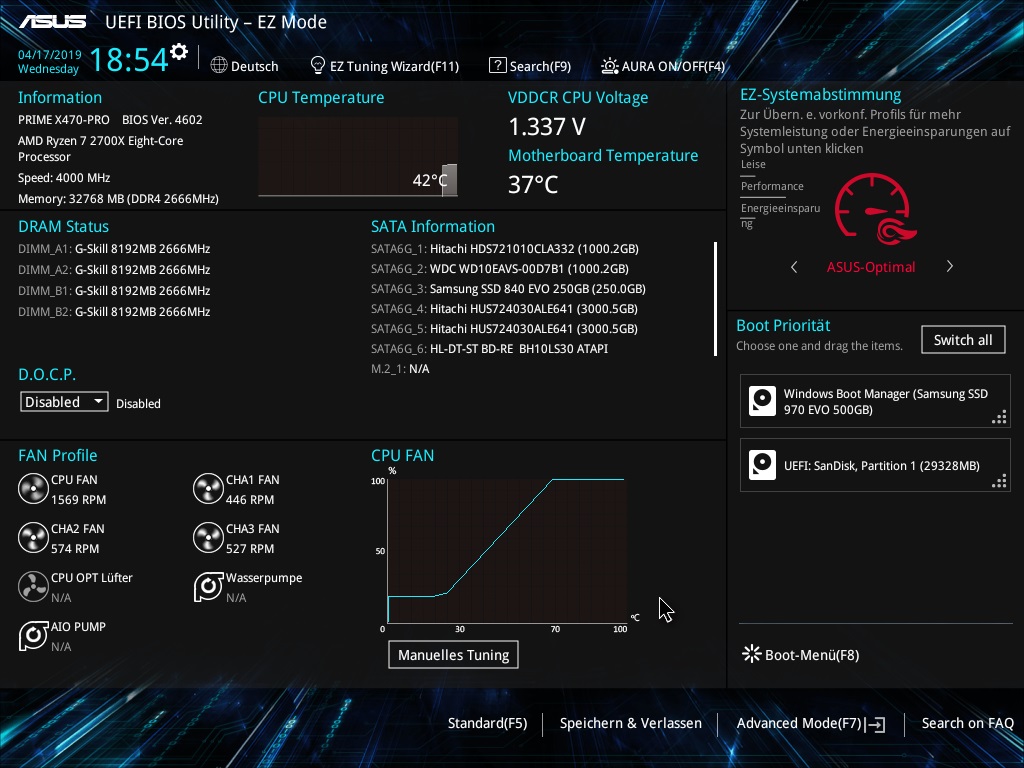Load Standard(F5) defaults
1024x768 pixels.
[487, 723]
